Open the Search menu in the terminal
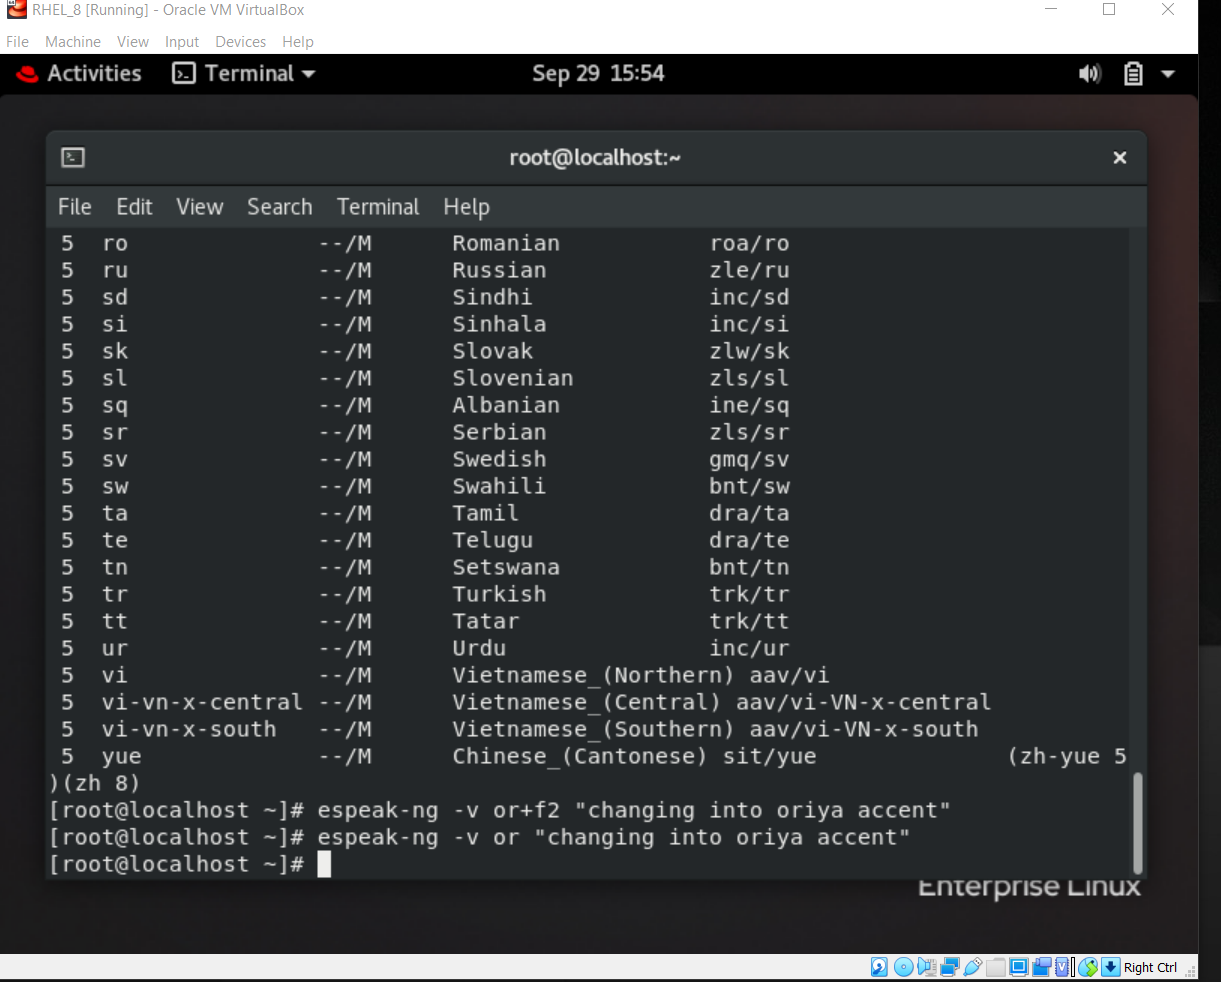 pos(279,207)
